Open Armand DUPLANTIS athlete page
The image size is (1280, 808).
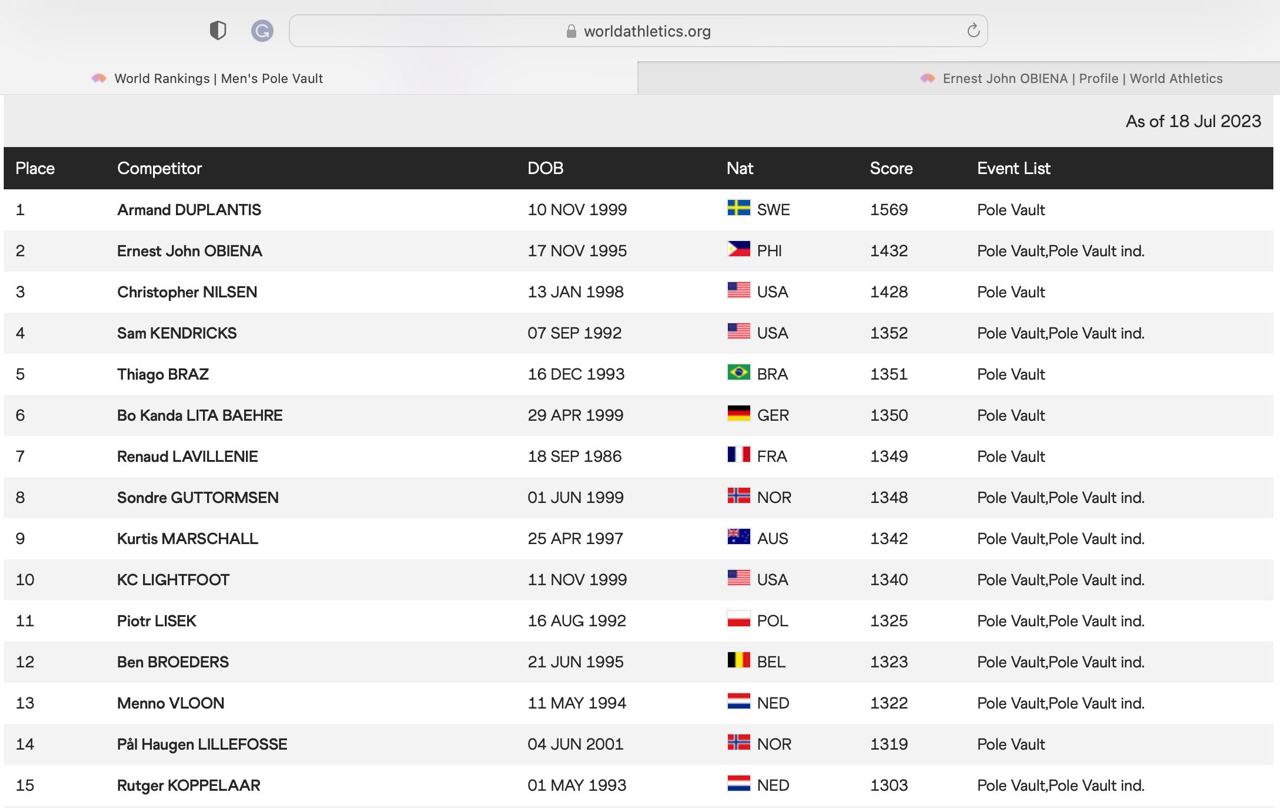coord(188,209)
